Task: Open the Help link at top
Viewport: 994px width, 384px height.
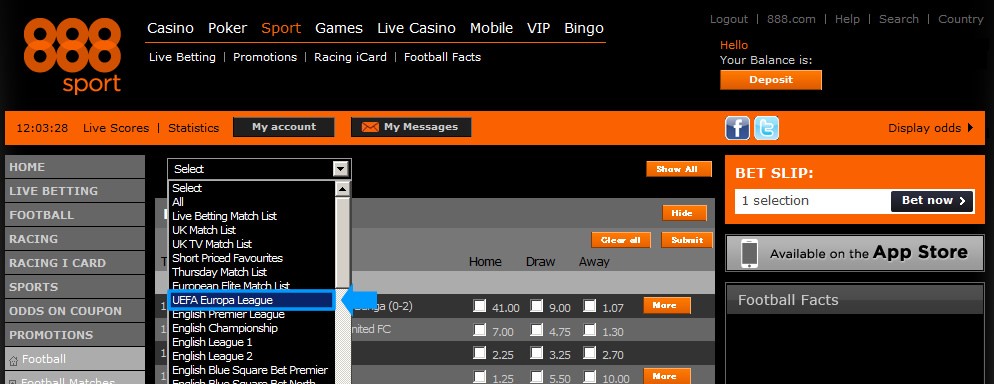Action: tap(847, 19)
